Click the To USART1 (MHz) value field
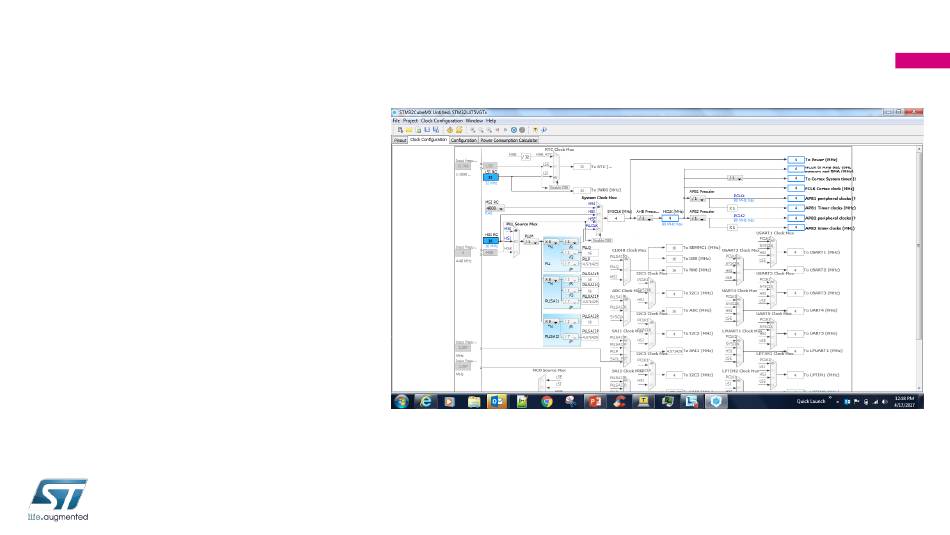The image size is (950, 535). point(796,252)
